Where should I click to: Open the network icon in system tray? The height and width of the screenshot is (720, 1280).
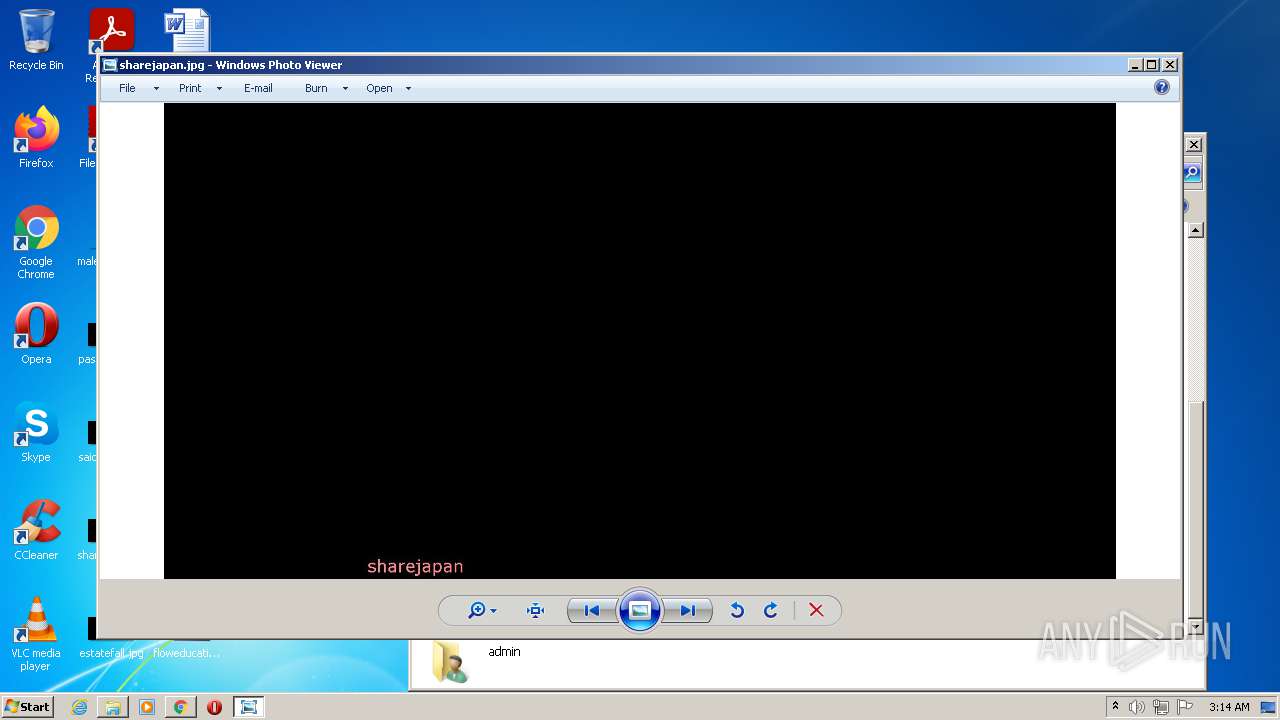point(1161,707)
